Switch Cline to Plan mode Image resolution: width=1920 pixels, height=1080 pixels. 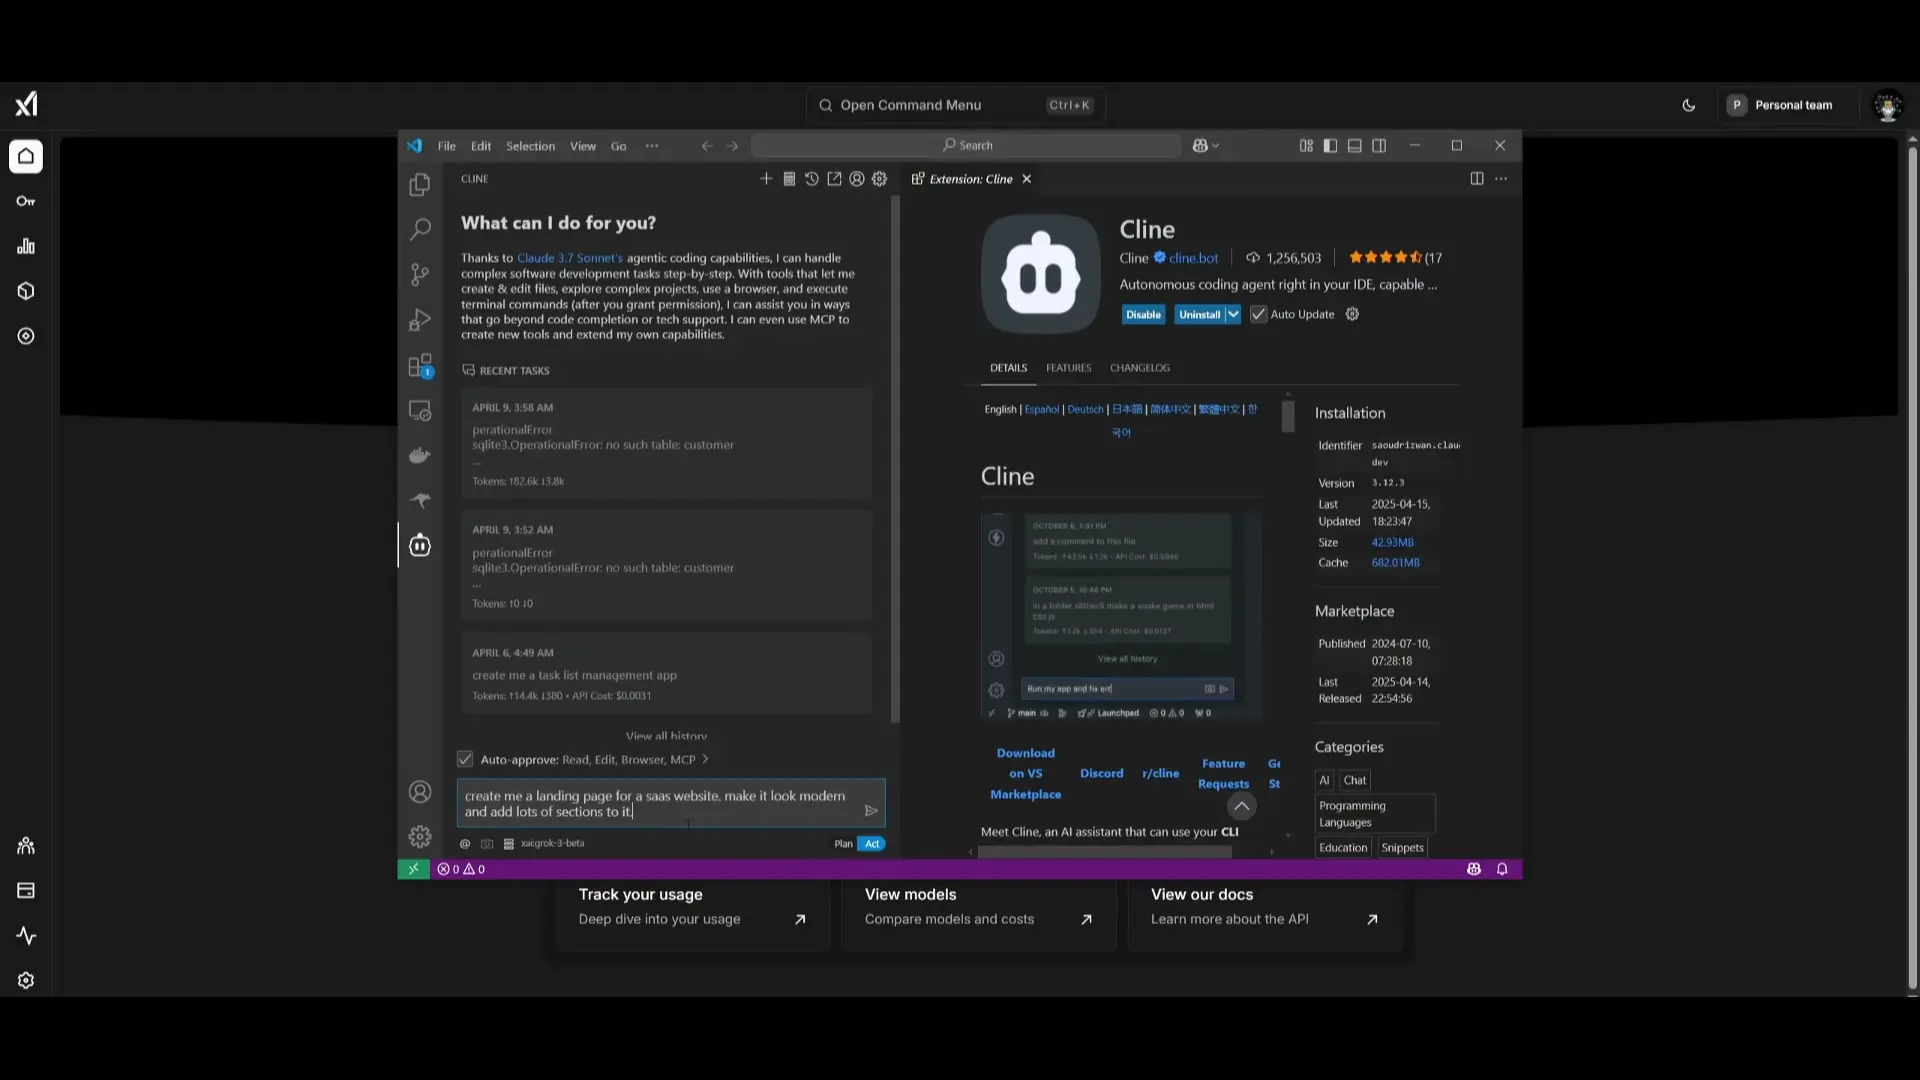[x=843, y=844]
